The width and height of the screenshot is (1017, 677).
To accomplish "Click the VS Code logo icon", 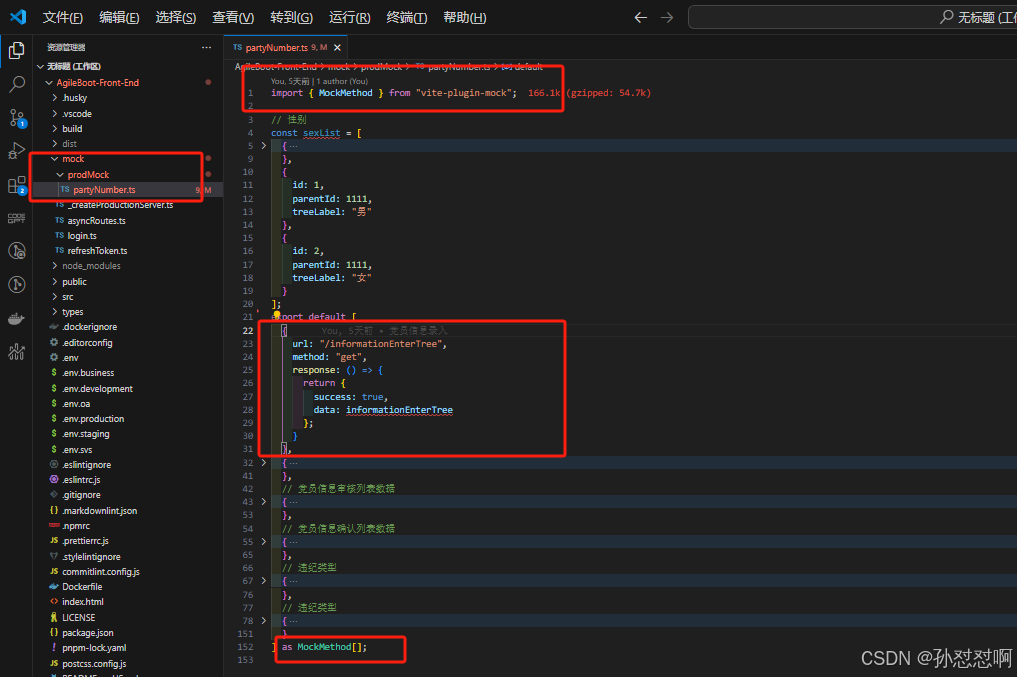I will click(x=18, y=17).
